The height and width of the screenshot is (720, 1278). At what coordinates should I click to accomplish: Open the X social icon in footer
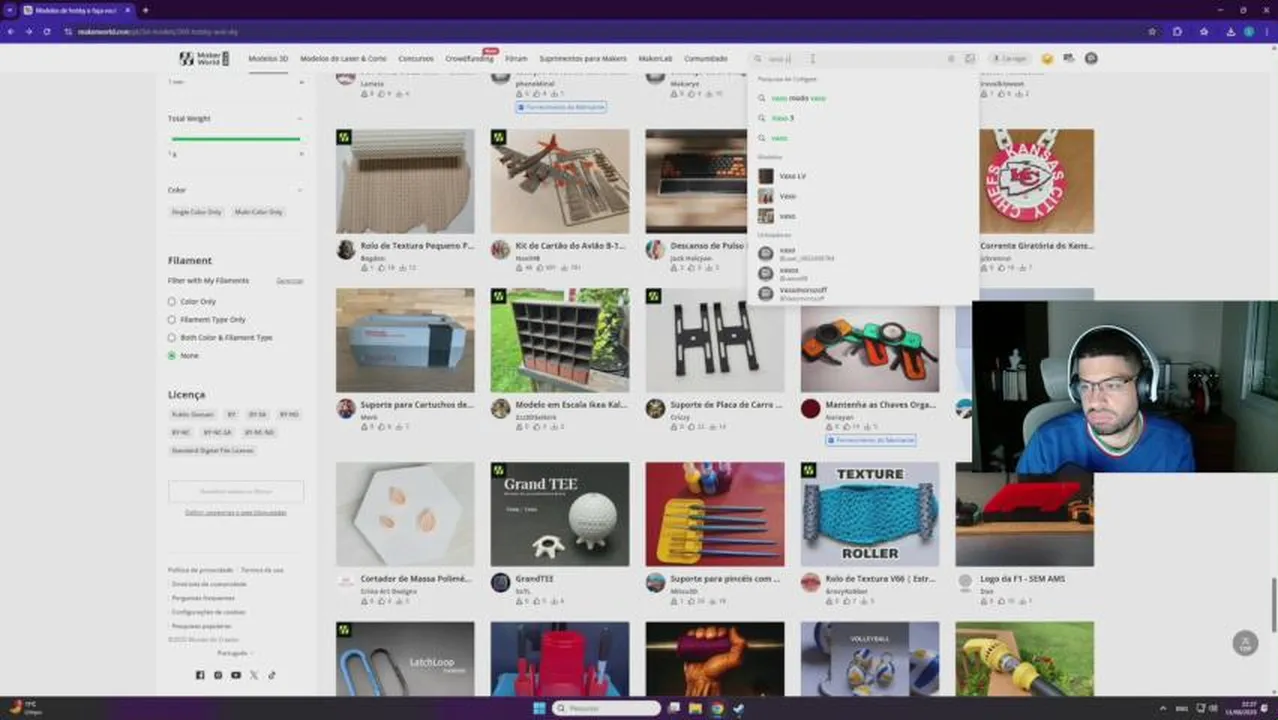point(254,675)
